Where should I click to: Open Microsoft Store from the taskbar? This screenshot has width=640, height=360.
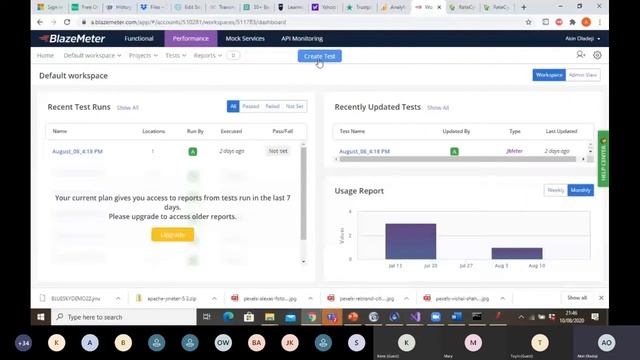pos(249,317)
